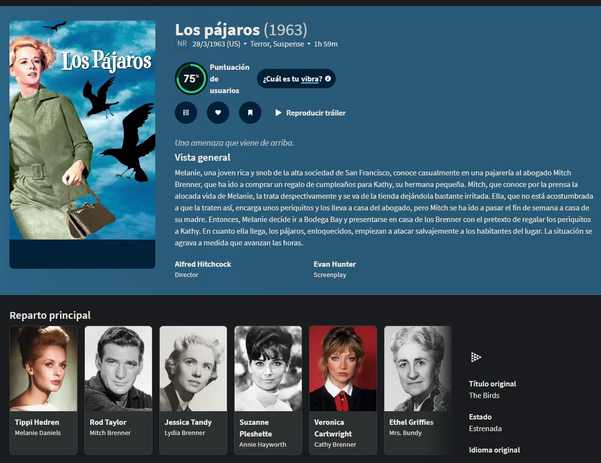Click the 75% user score circle
Screen dimensions: 601x463
[x=191, y=79]
